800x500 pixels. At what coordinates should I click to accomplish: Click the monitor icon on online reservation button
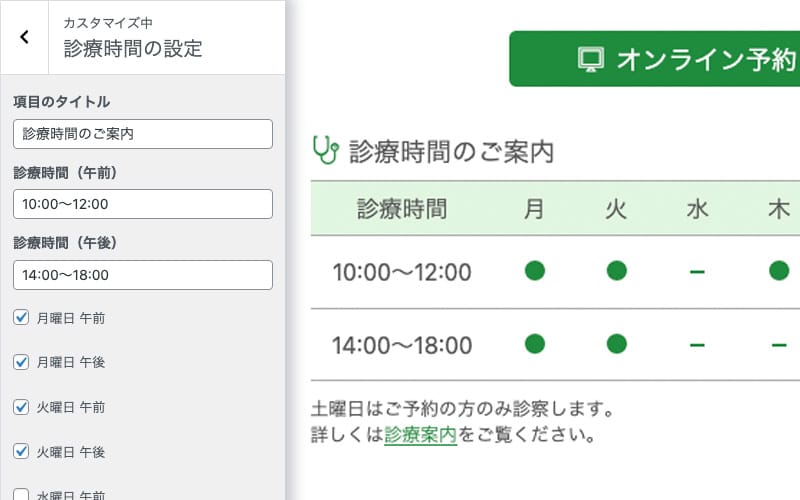pos(591,59)
